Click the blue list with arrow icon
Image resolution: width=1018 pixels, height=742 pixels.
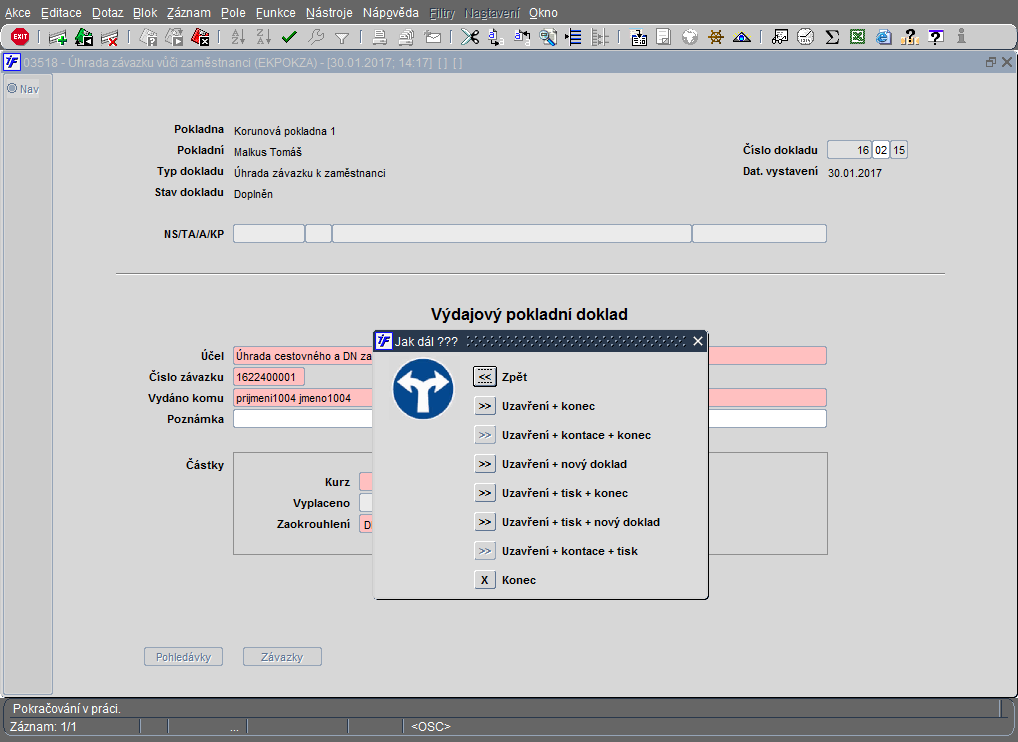(x=573, y=38)
